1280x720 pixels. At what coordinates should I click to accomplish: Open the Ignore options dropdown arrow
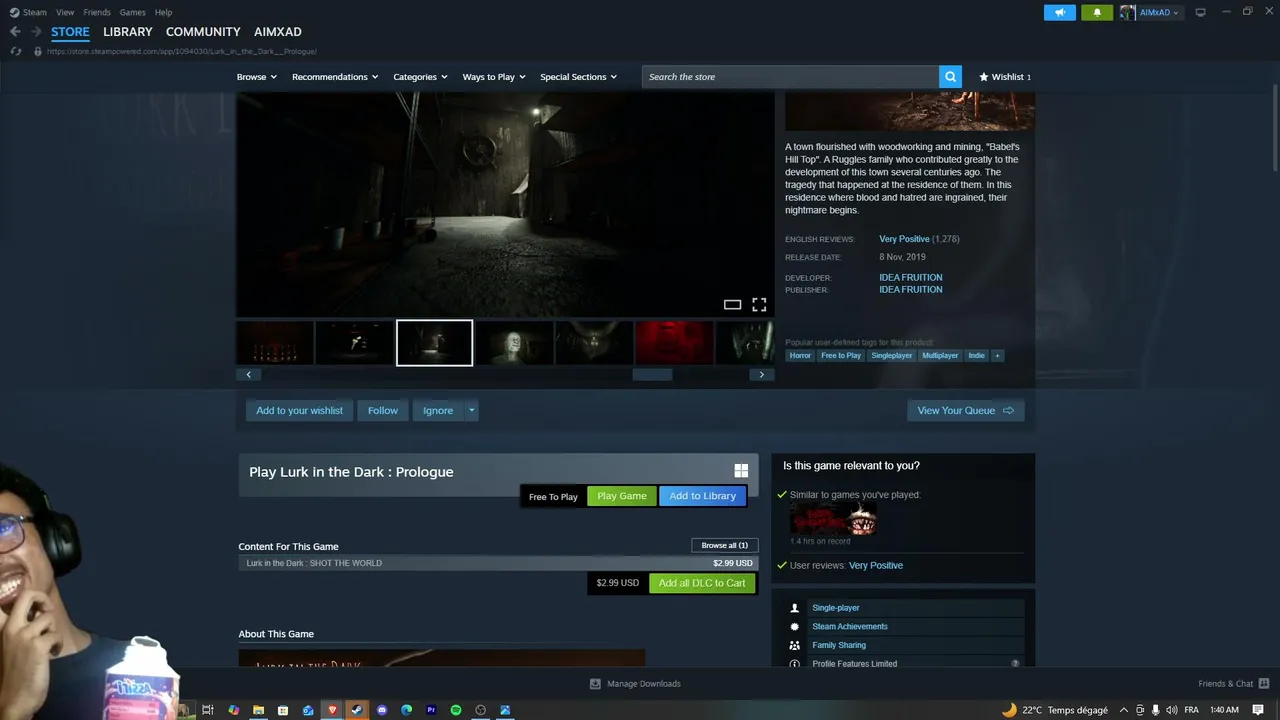(x=471, y=410)
